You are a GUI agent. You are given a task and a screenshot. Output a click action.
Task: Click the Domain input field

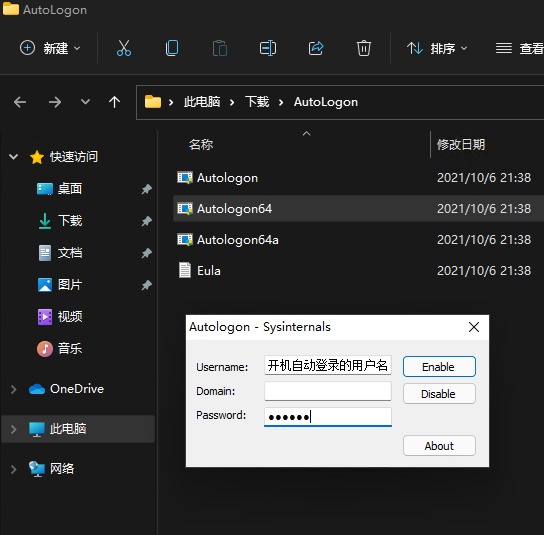[x=328, y=391]
